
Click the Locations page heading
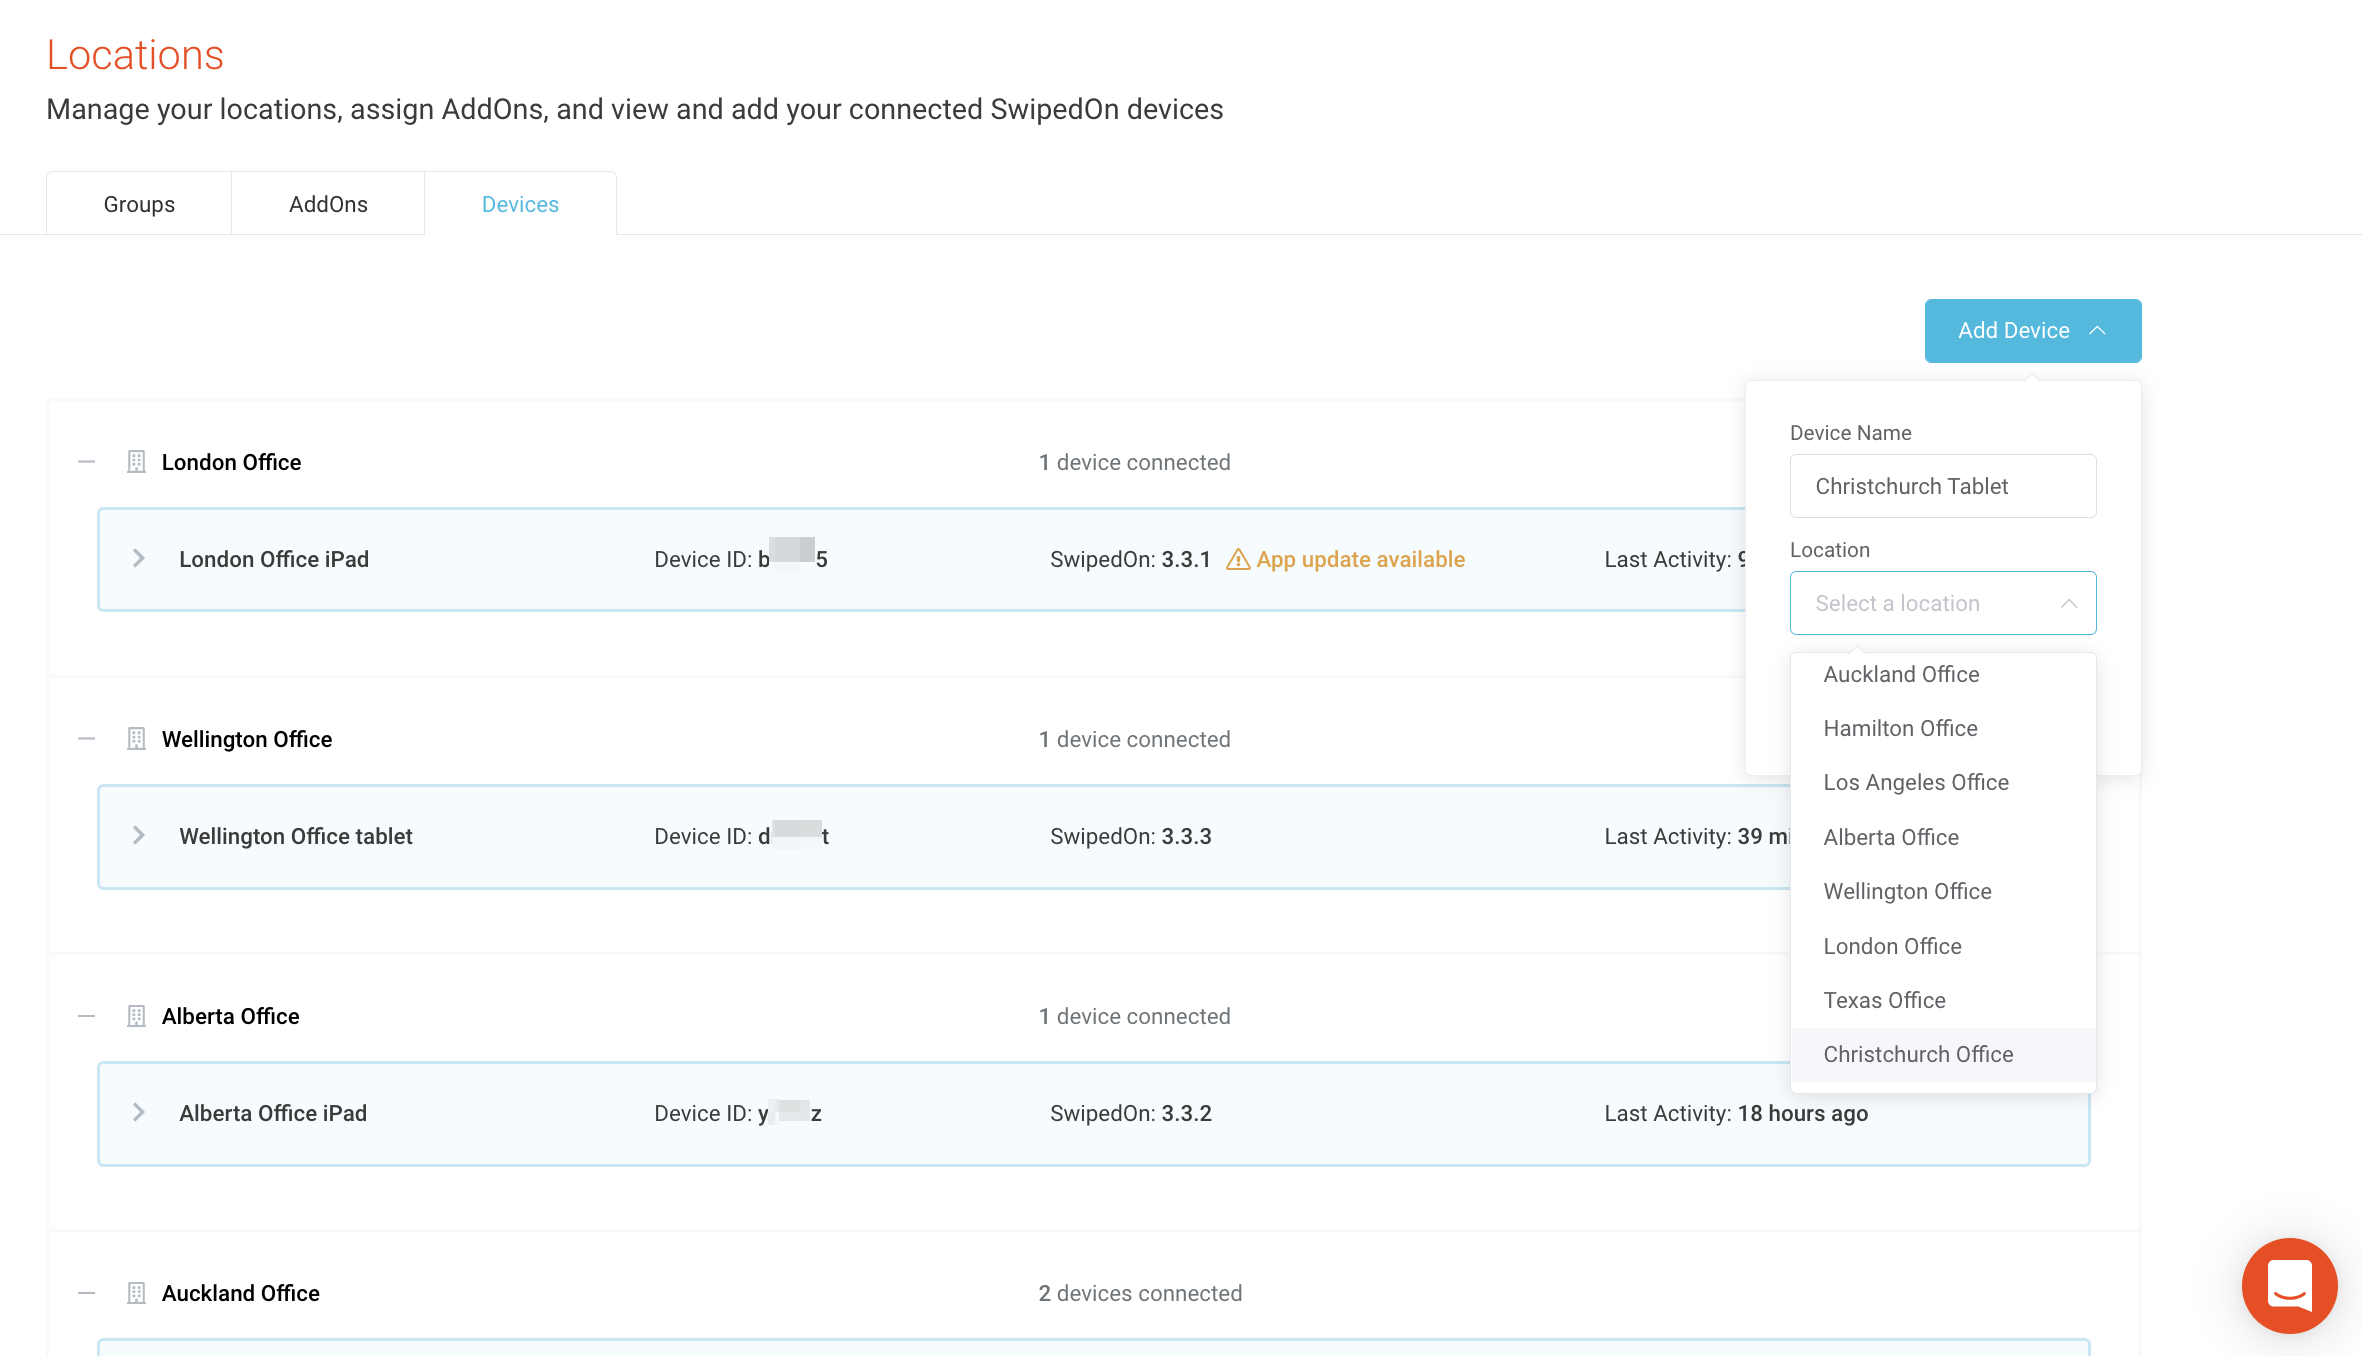135,55
